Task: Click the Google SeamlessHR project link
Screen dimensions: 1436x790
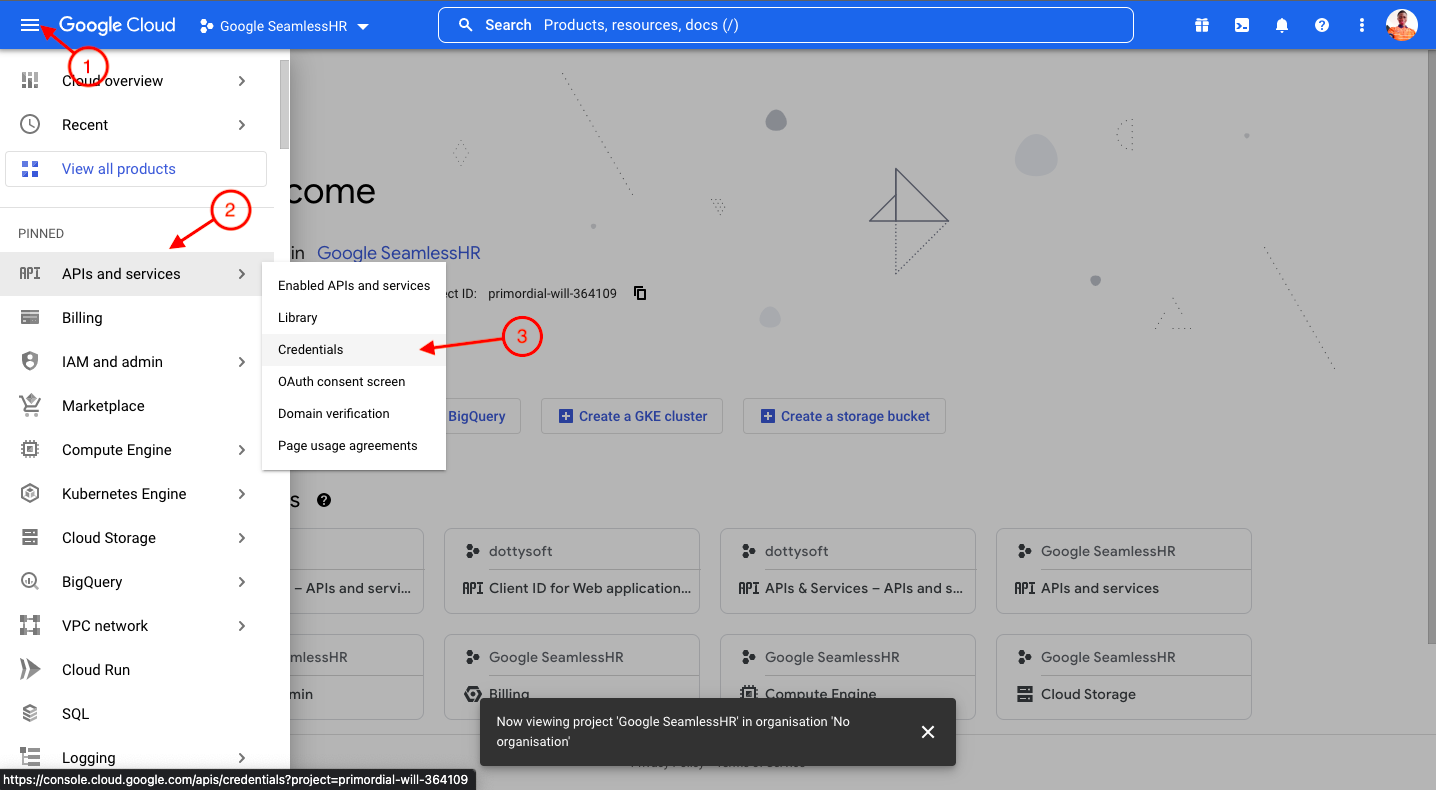Action: [x=399, y=253]
